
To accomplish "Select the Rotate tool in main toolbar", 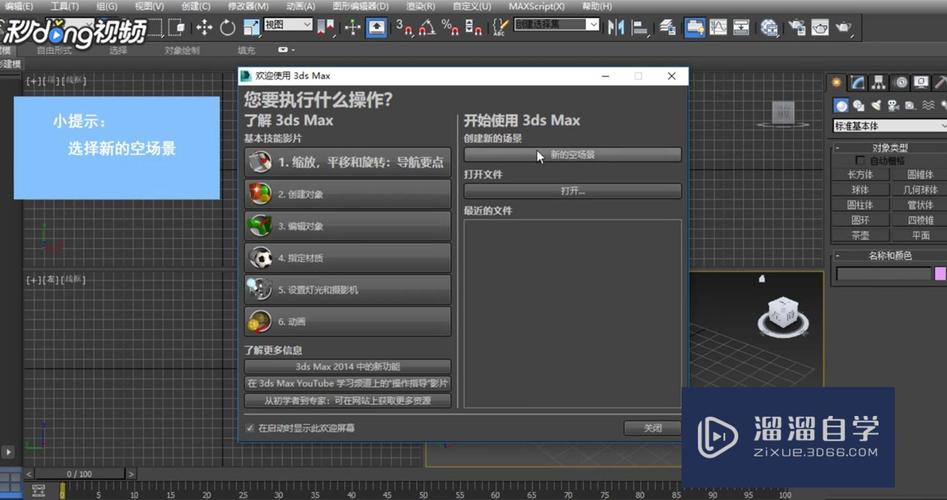I will pos(228,27).
